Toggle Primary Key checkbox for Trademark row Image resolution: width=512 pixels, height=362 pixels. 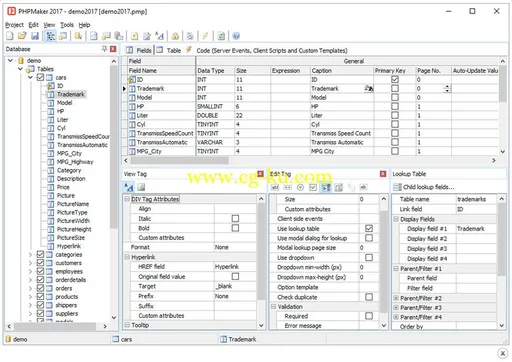point(395,88)
